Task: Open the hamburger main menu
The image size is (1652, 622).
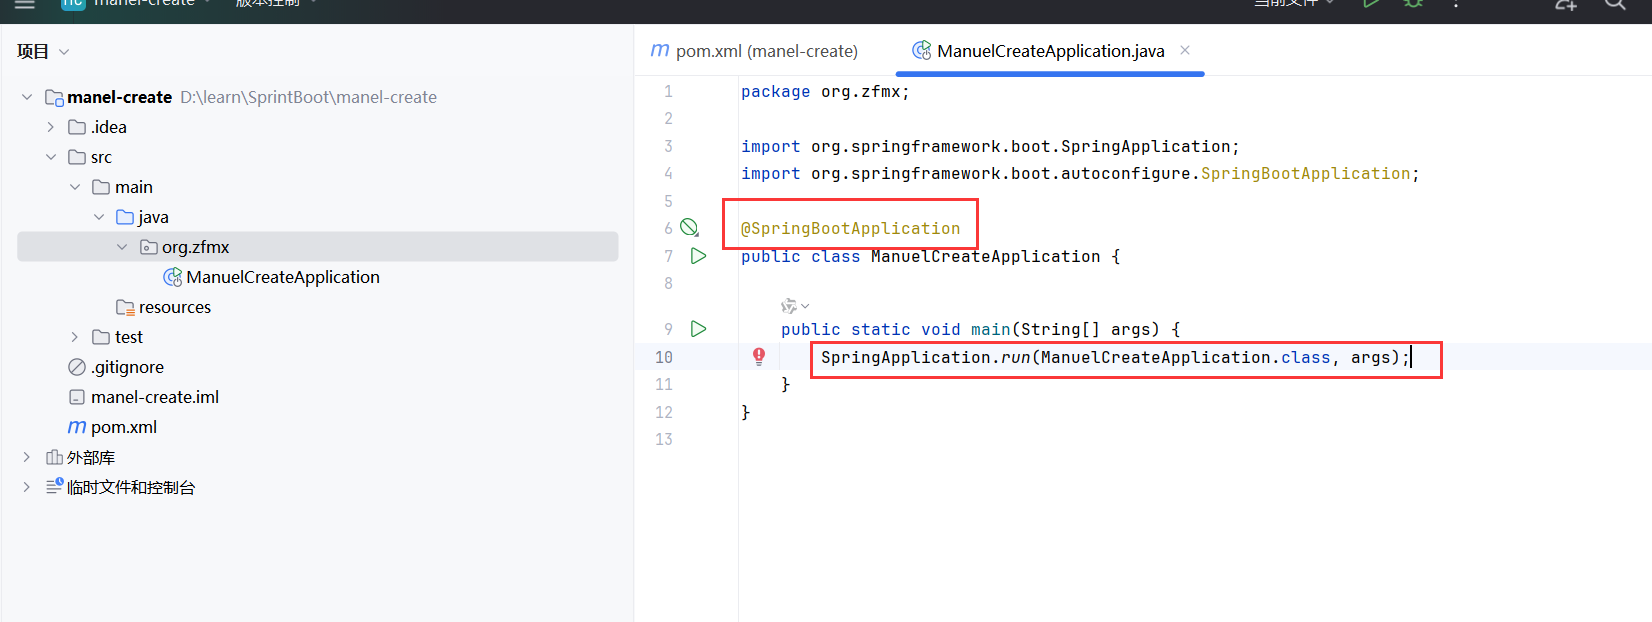Action: 25,4
